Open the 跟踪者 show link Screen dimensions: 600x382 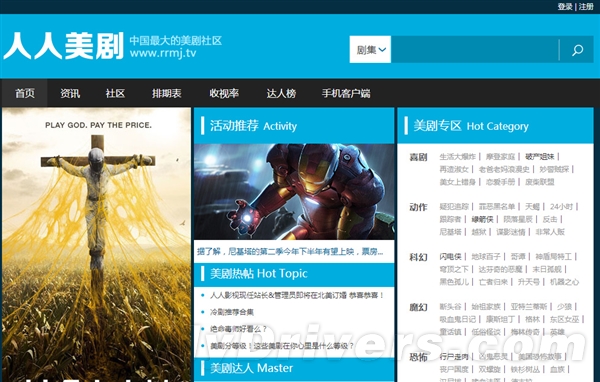450,219
